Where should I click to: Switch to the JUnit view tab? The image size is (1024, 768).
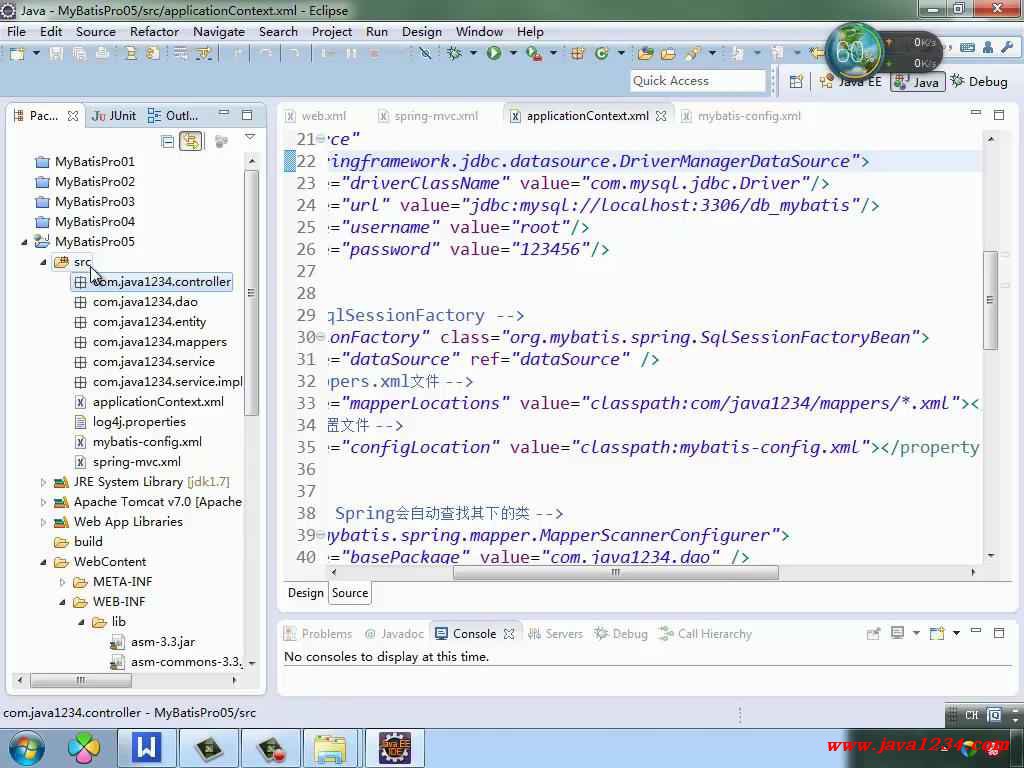pos(114,116)
